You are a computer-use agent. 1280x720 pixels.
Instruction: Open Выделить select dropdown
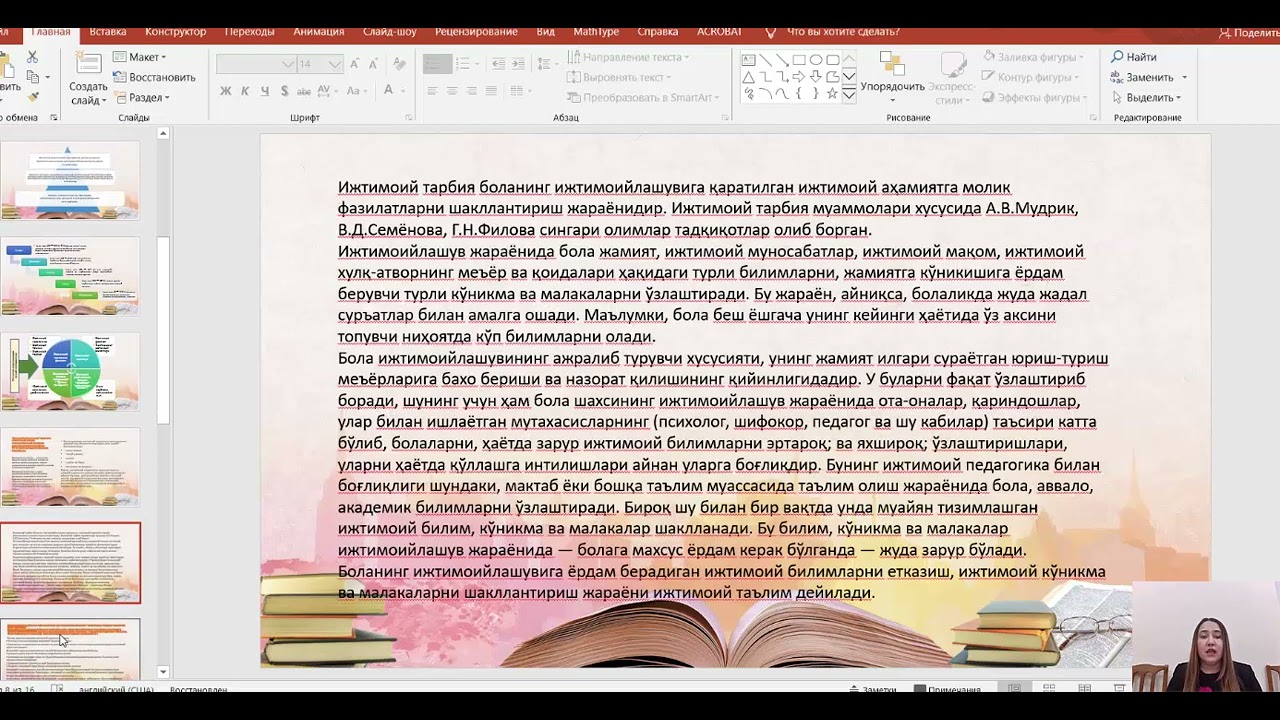pyautogui.click(x=1146, y=98)
